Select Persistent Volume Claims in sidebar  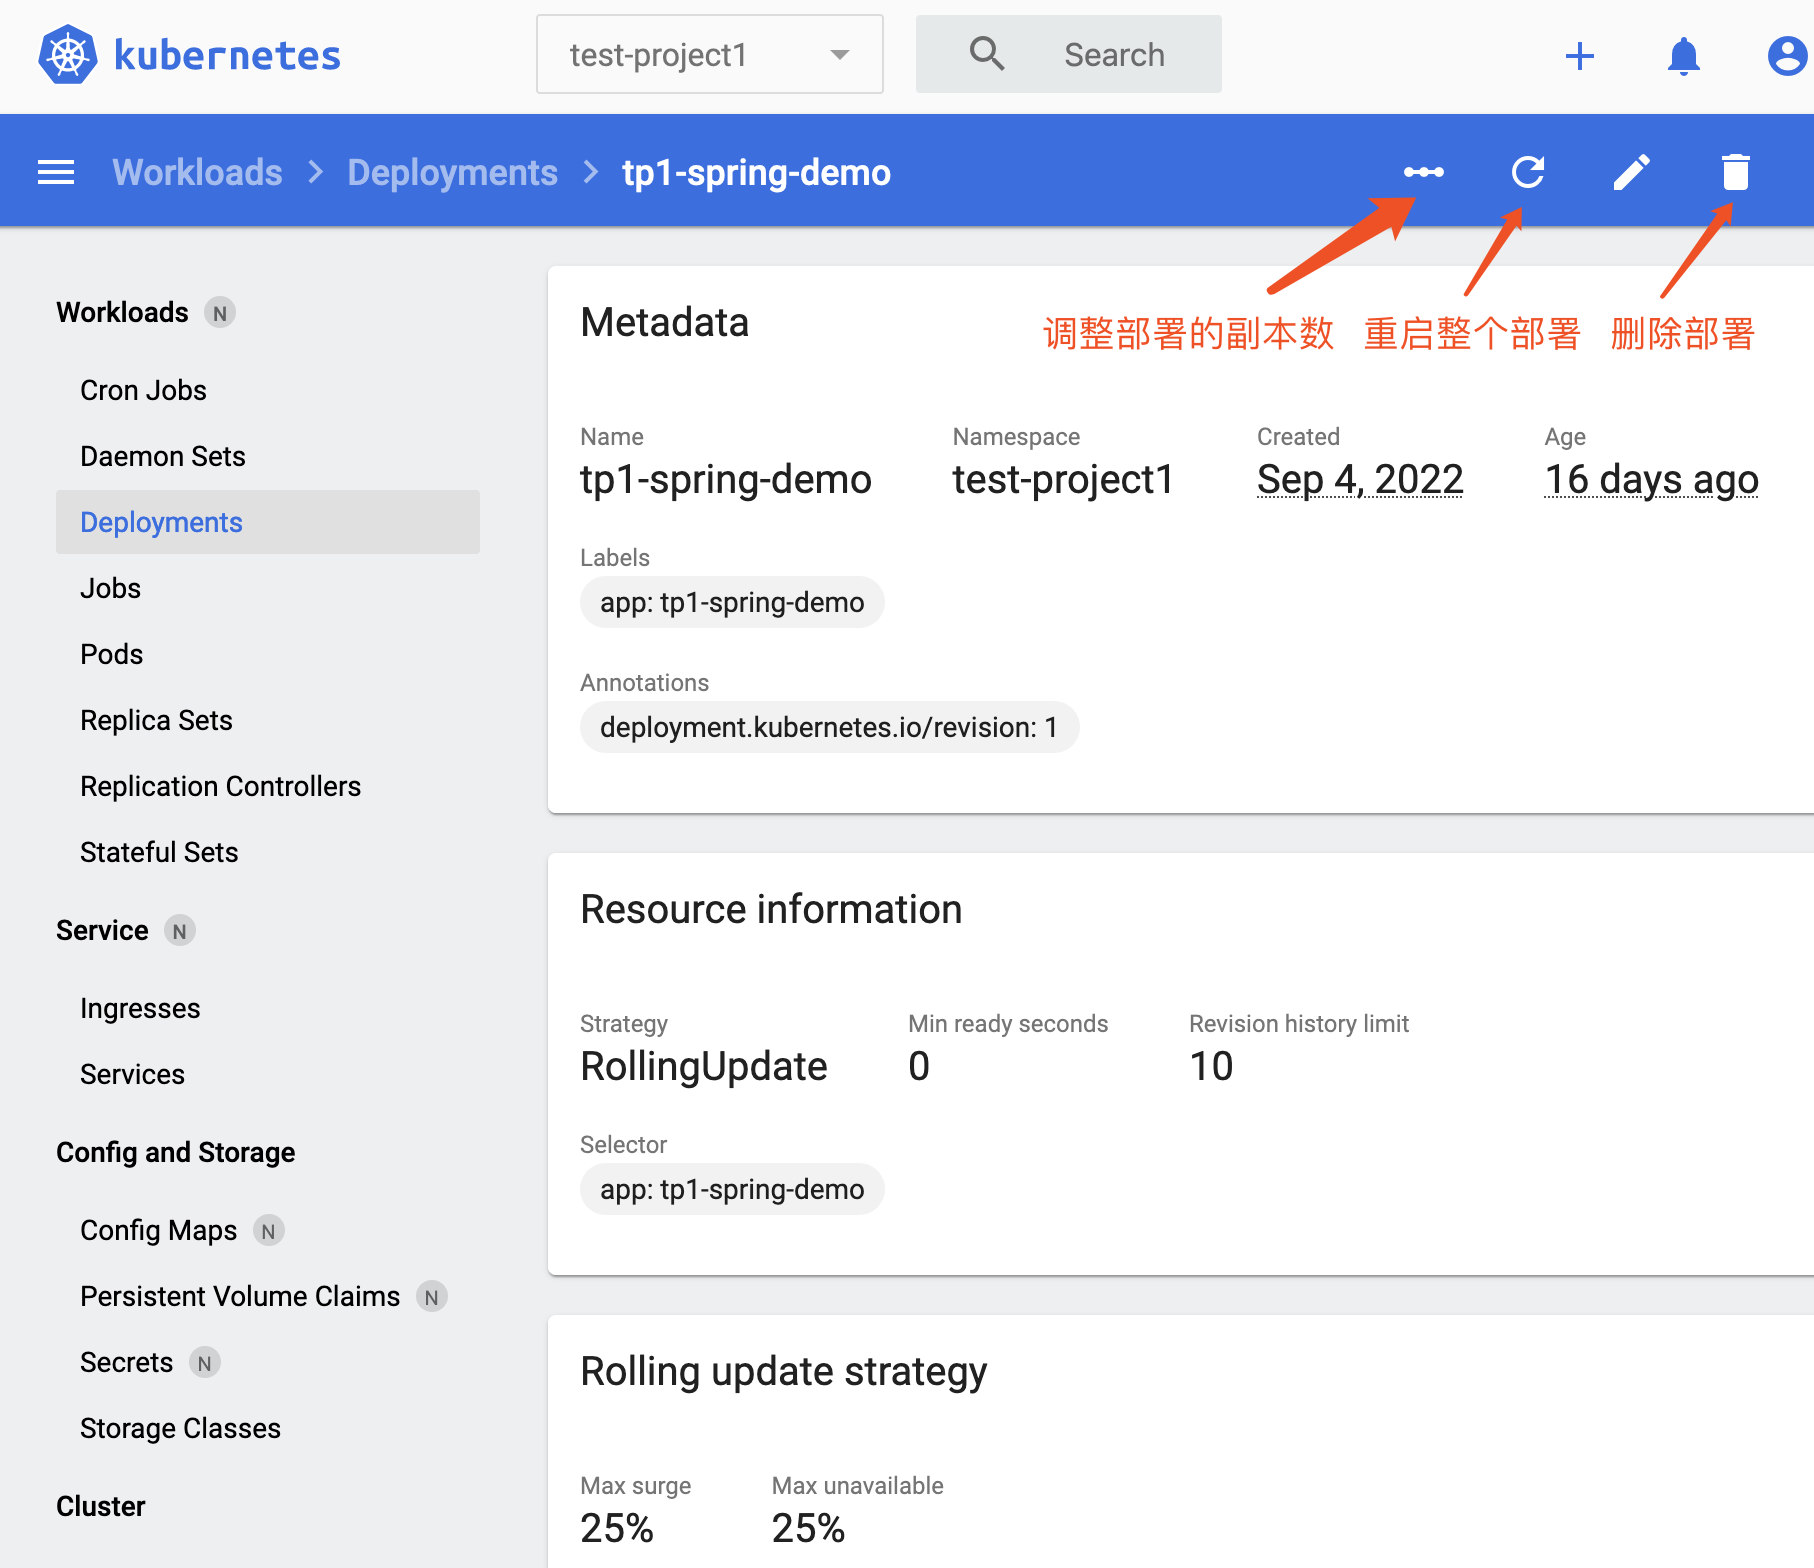tap(239, 1295)
